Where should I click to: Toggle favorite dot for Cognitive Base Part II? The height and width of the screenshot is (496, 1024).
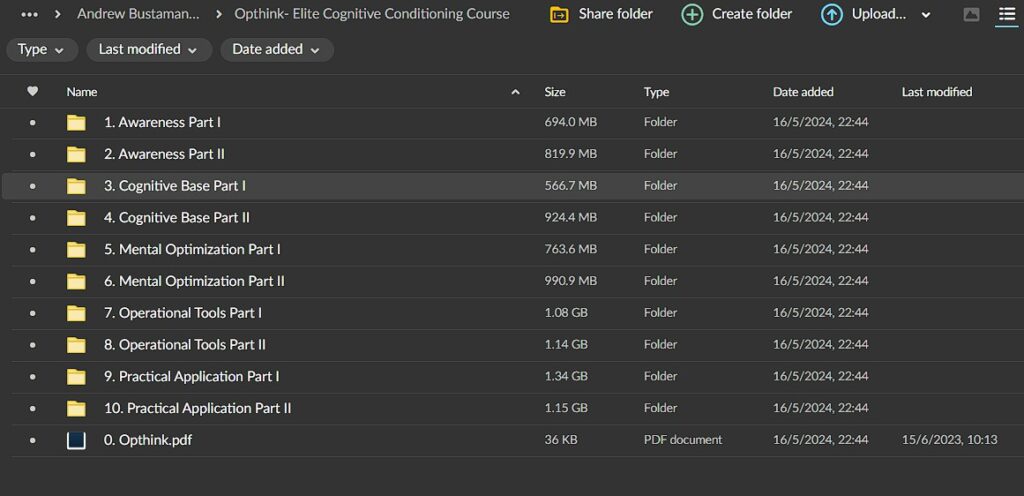point(32,218)
